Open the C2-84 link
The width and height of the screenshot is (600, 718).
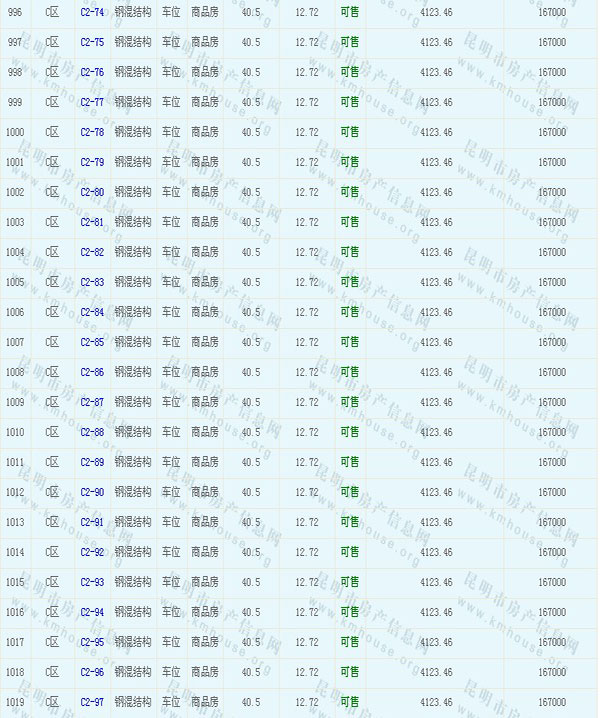(92, 313)
